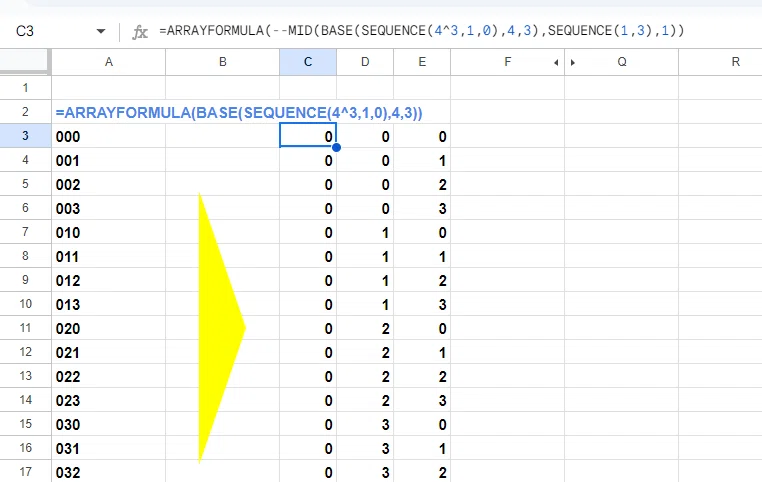Click the fx function icon
The height and width of the screenshot is (482, 762).
pos(140,32)
